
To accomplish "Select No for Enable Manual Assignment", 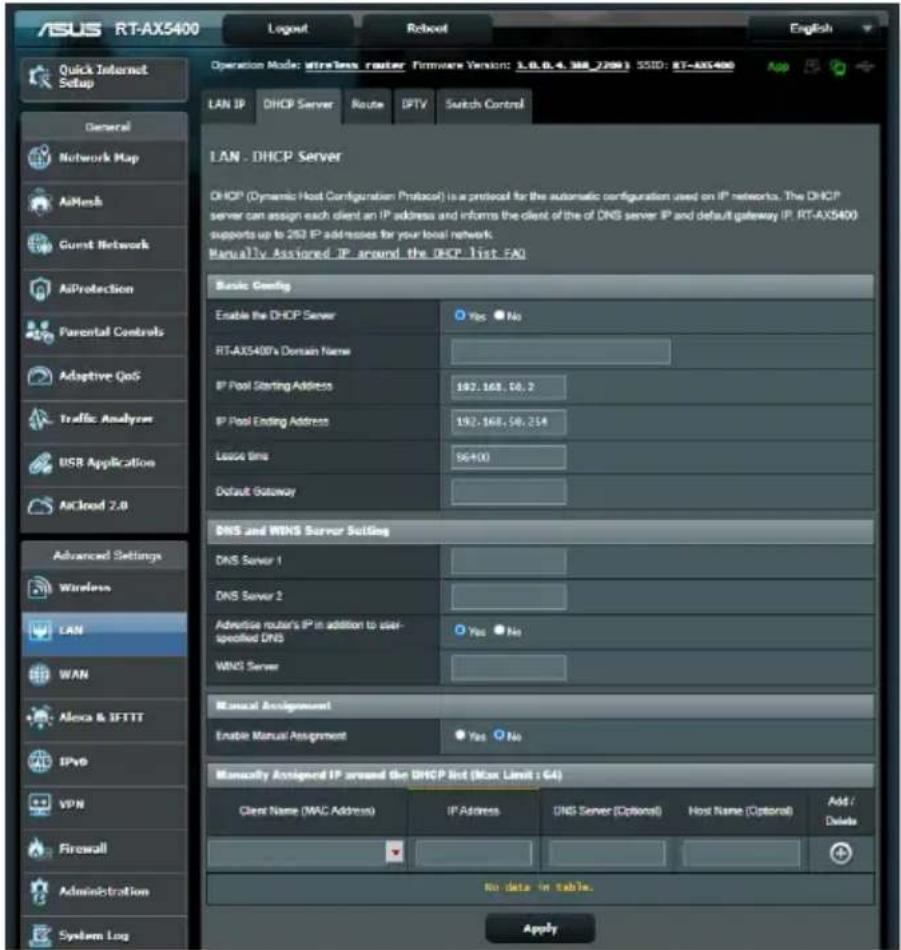I will click(x=499, y=735).
